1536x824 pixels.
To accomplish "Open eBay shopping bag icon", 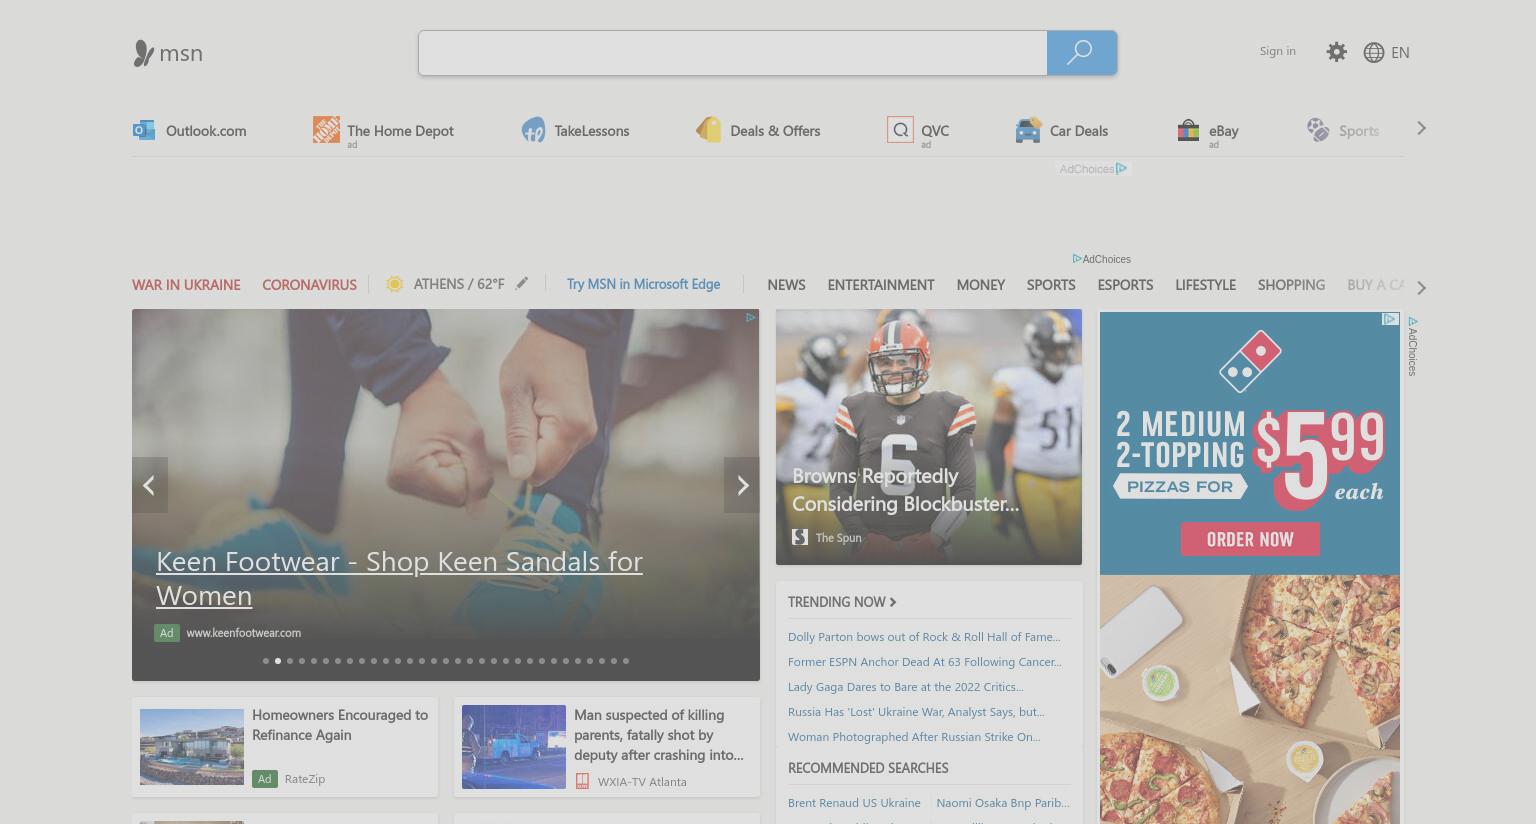I will pyautogui.click(x=1188, y=130).
